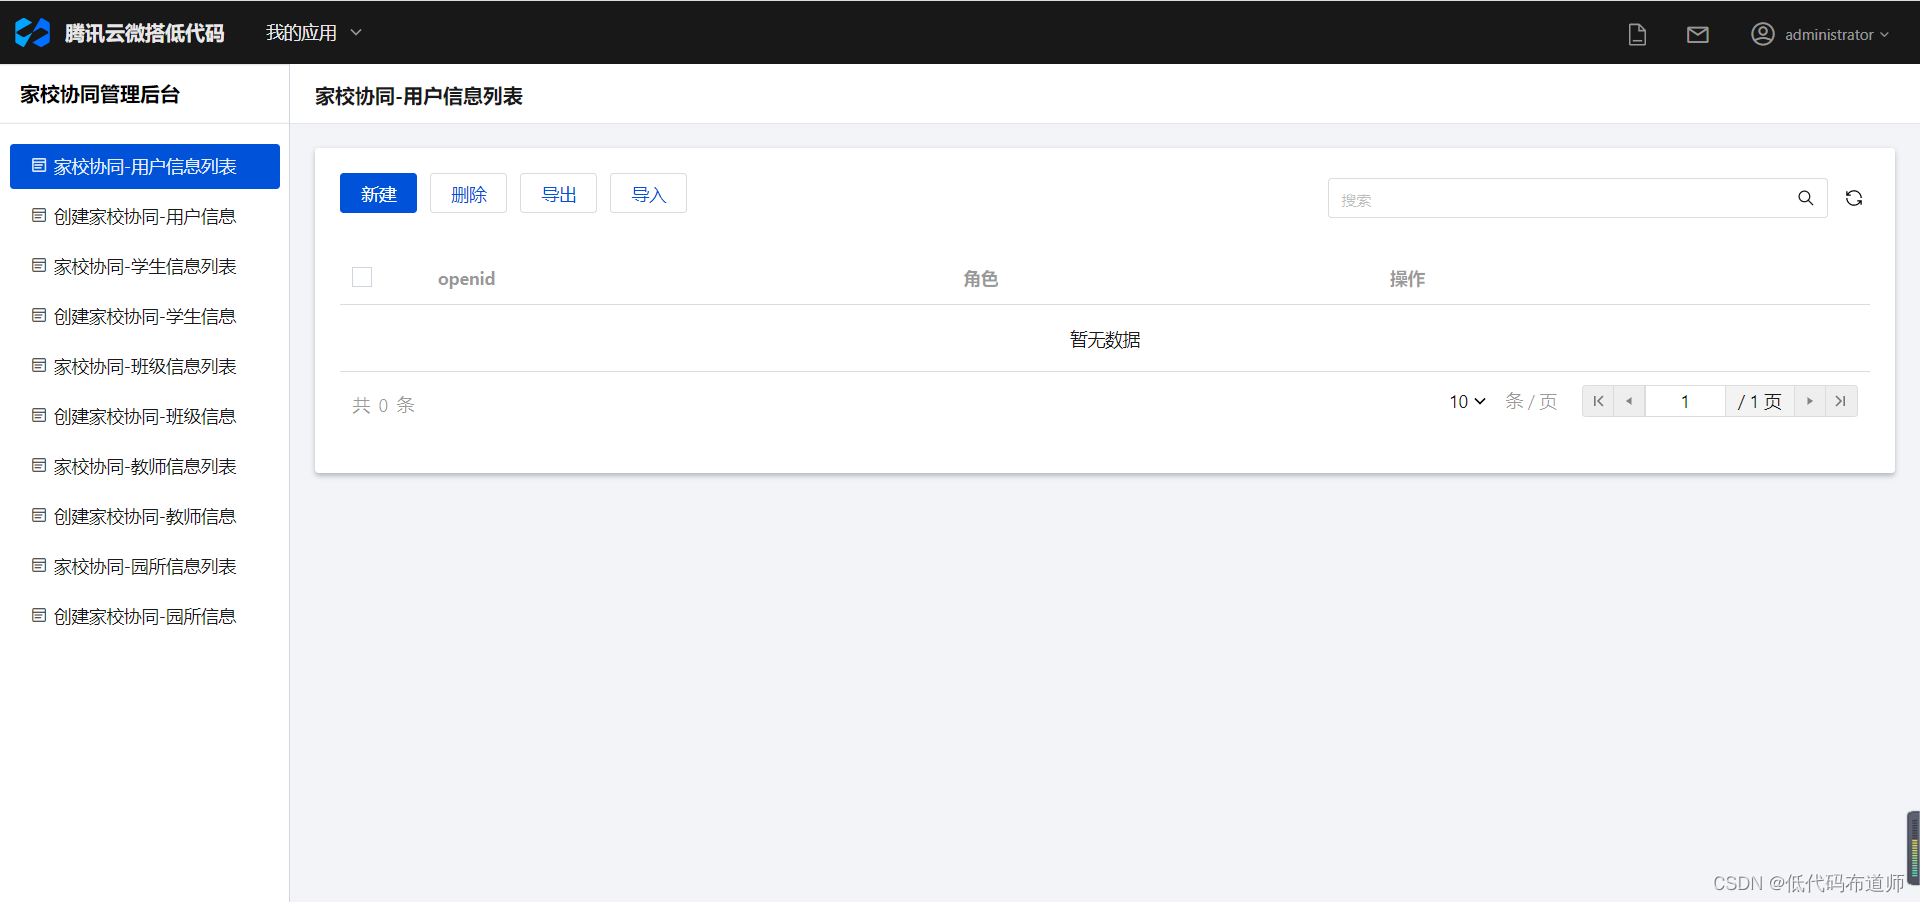Open 家校协同-班级信息列表 menu item
Screen dimensions: 1920x902
pos(145,366)
